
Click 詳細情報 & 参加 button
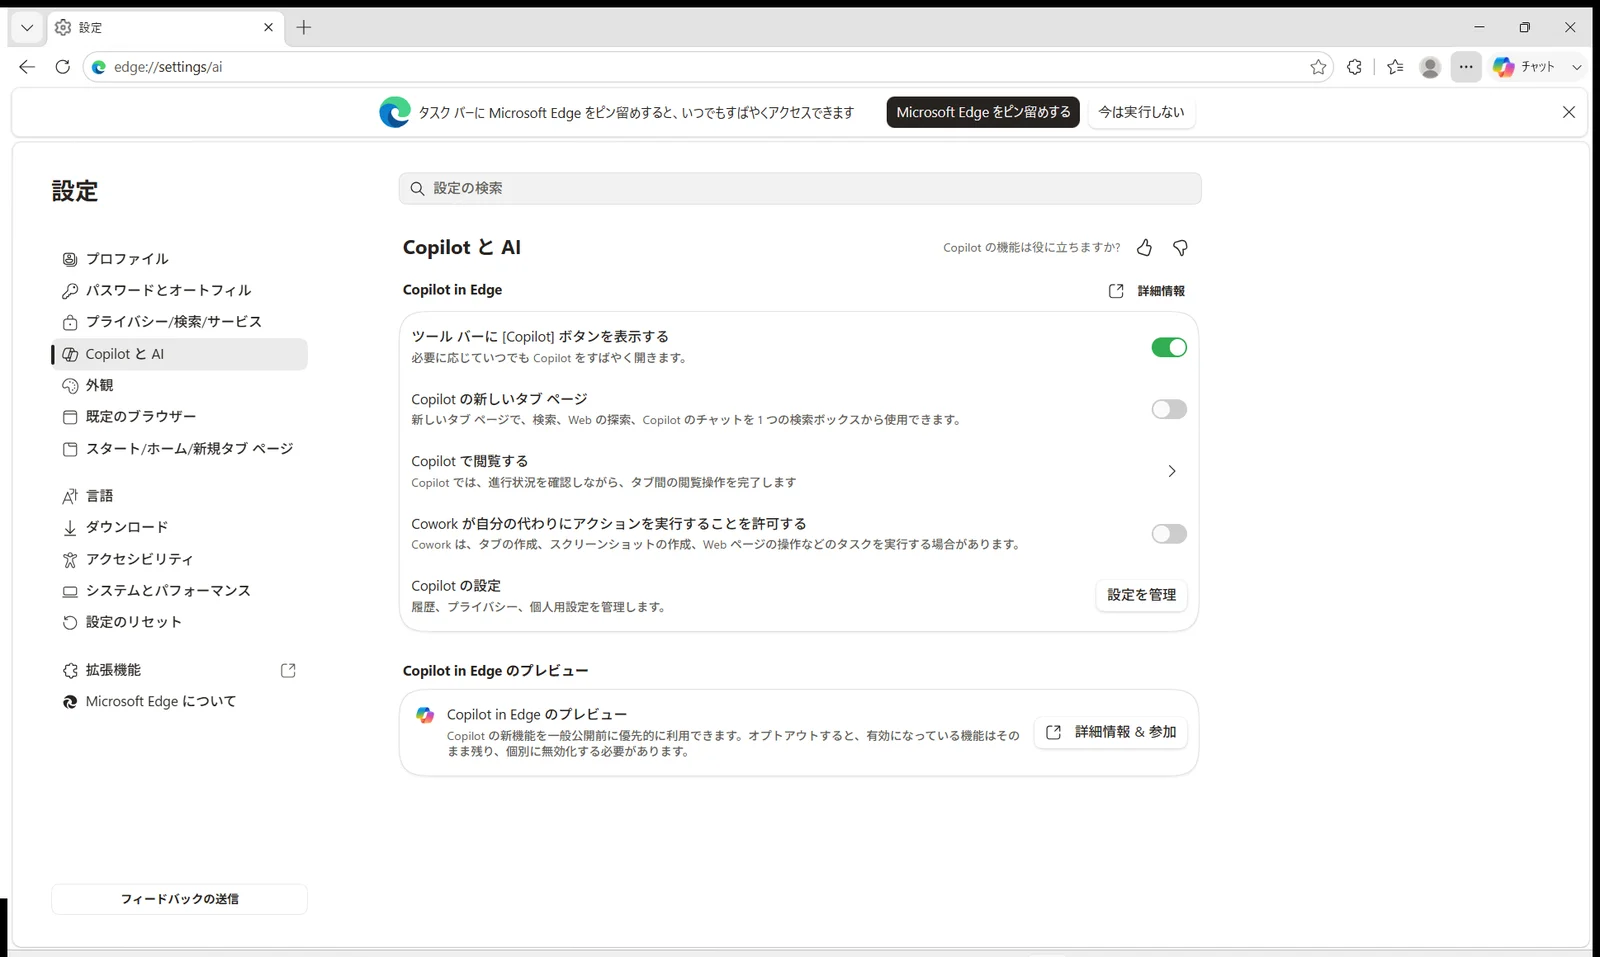pos(1111,732)
